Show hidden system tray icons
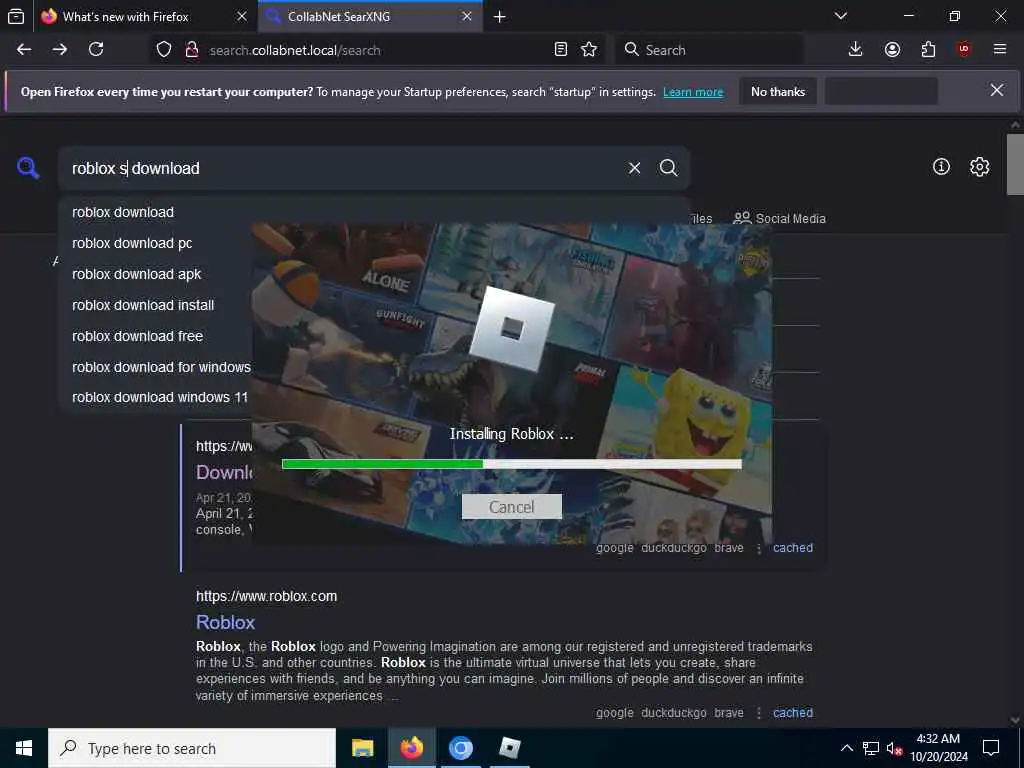1024x768 pixels. point(846,748)
